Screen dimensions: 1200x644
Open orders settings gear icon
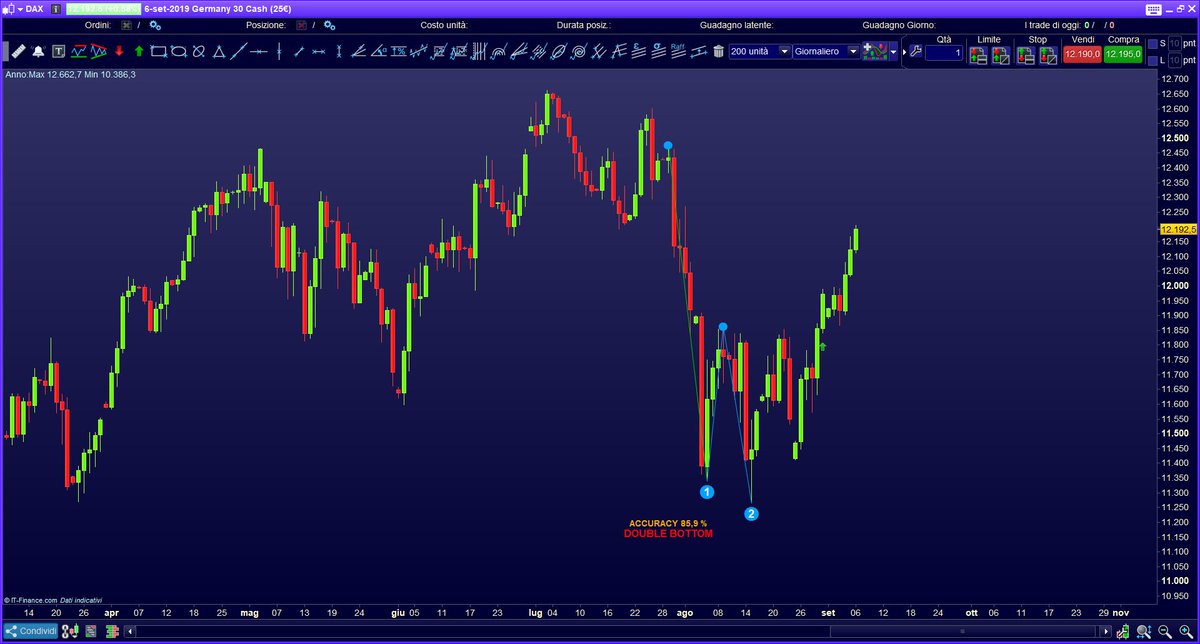click(x=155, y=25)
